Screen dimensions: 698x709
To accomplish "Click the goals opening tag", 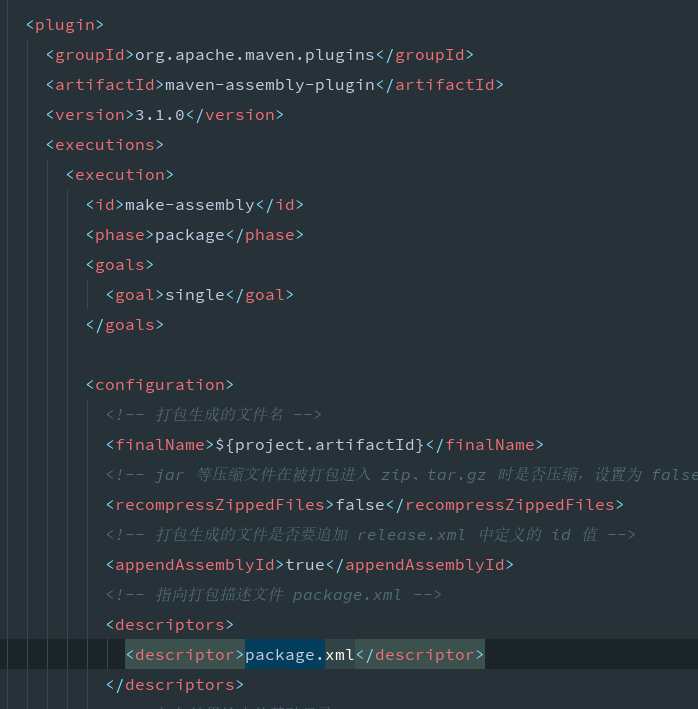I will (120, 265).
